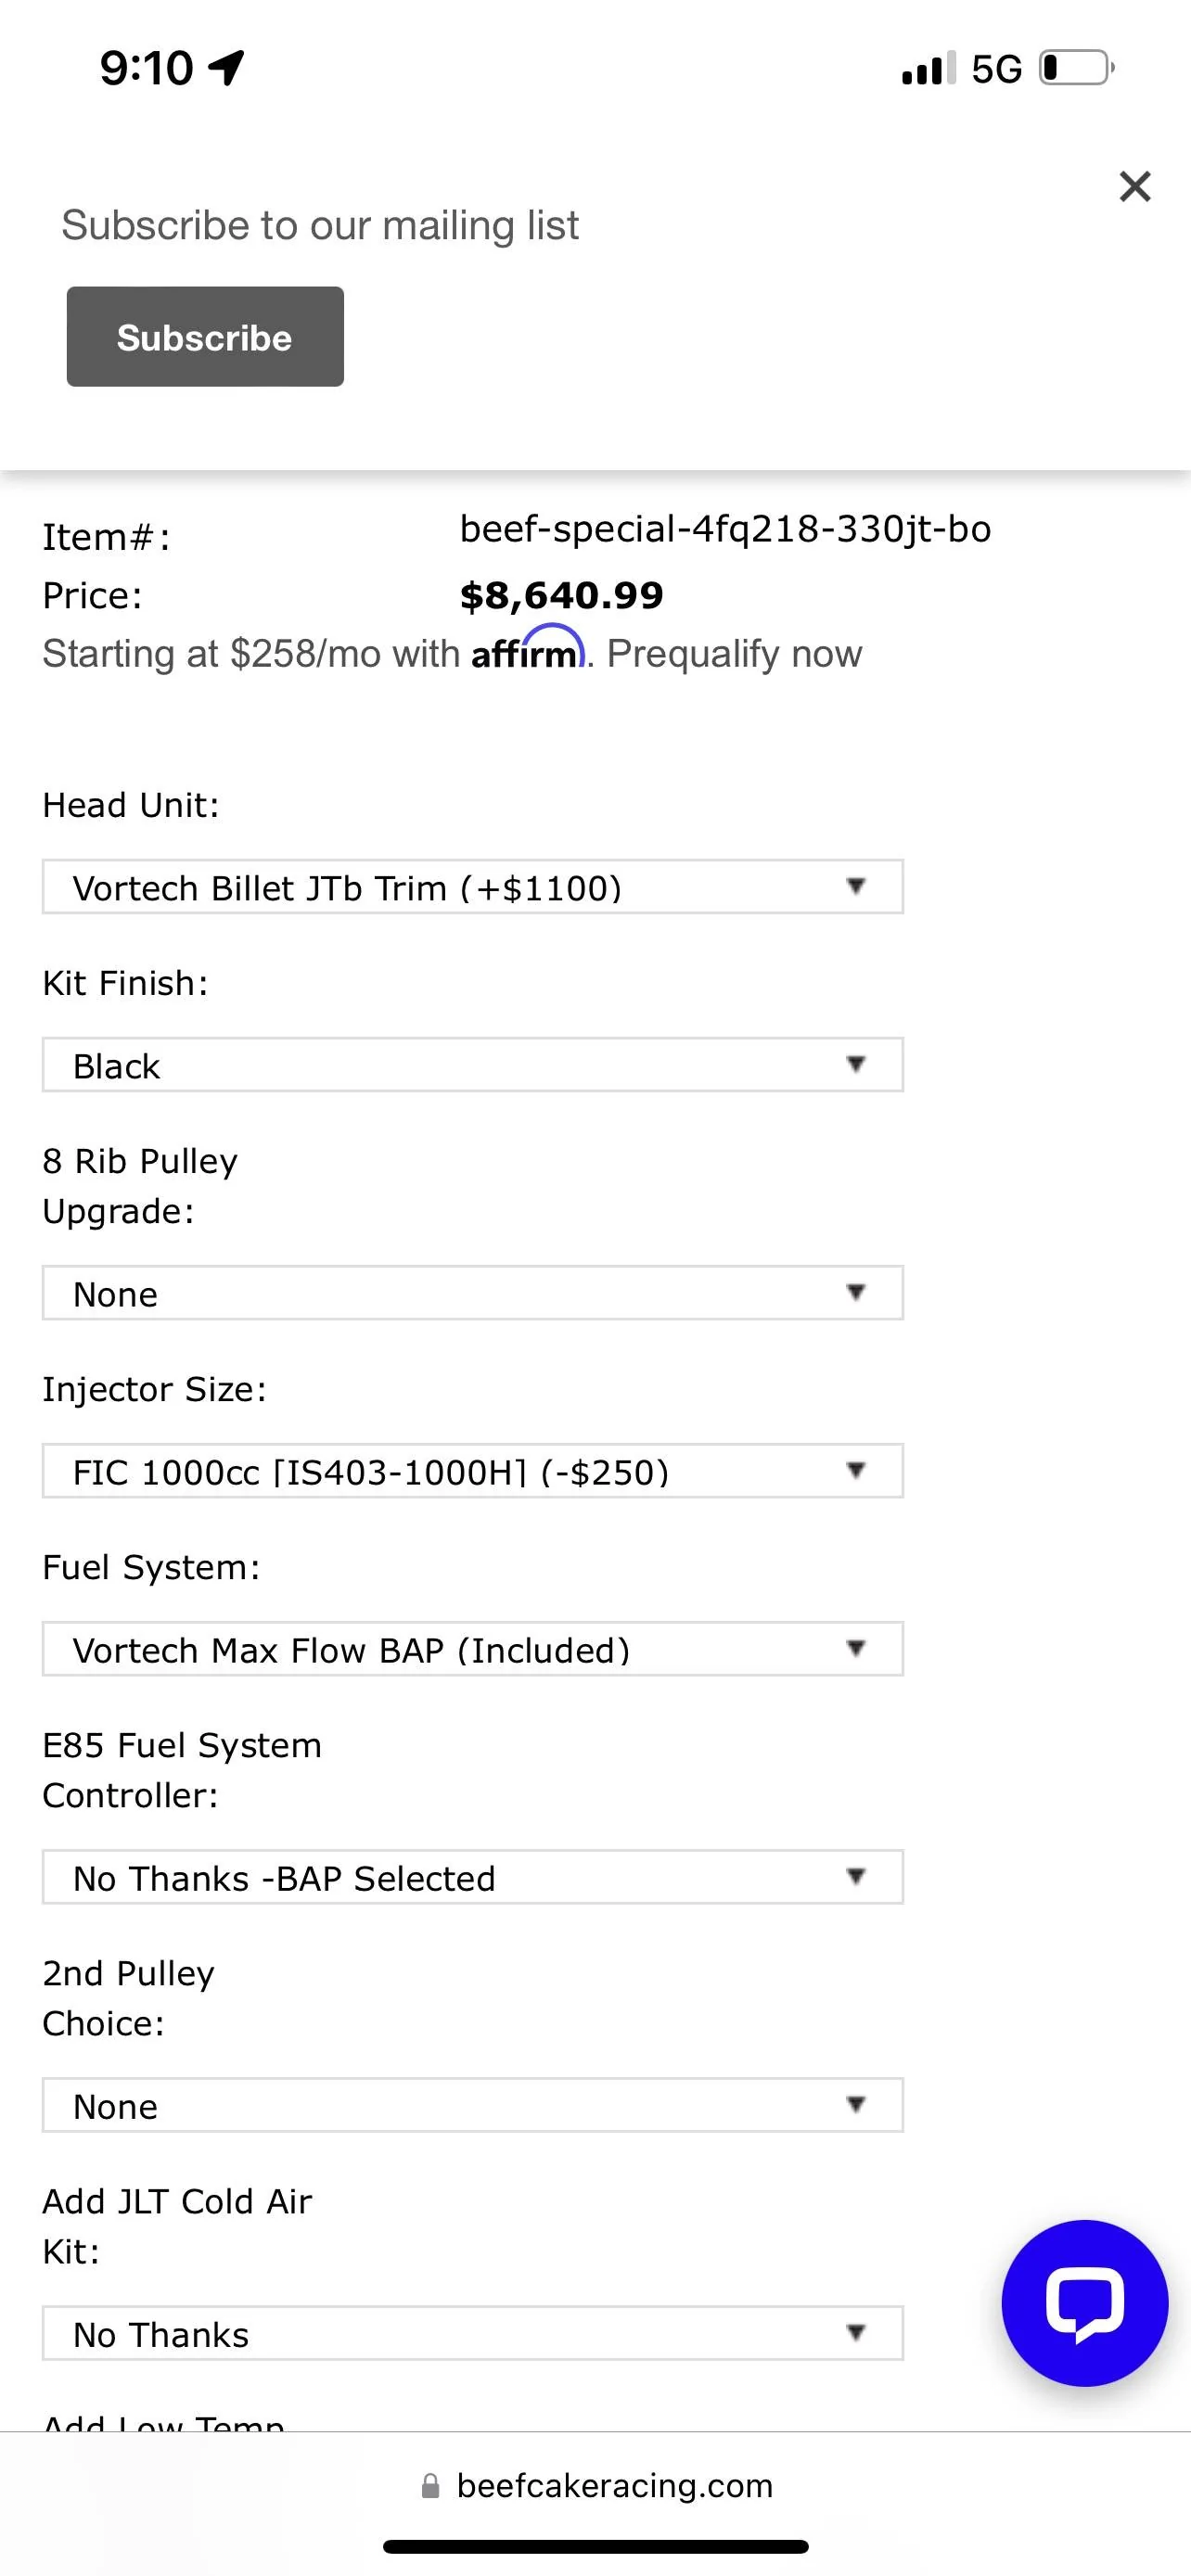Tap the cellular signal bars icon
The height and width of the screenshot is (2576, 1191).
929,69
